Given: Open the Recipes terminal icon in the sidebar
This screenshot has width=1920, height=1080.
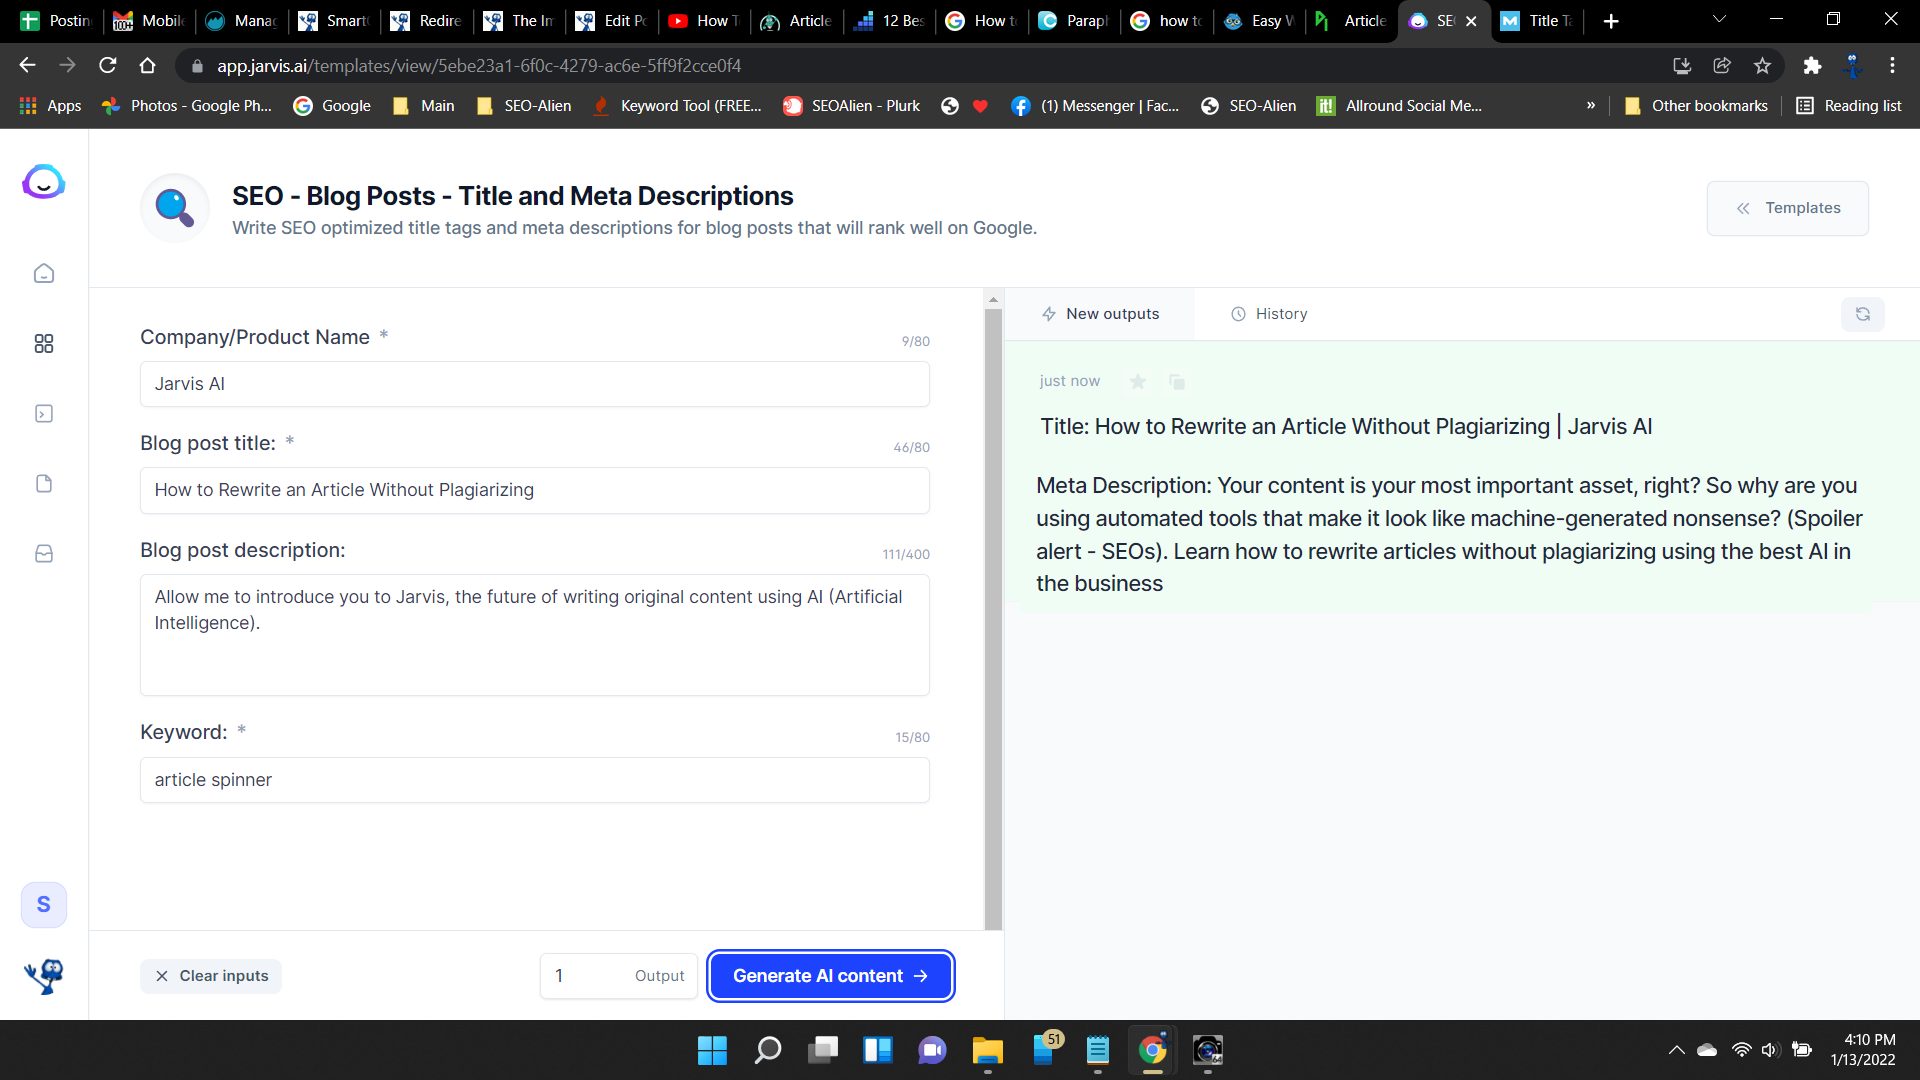Looking at the screenshot, I should coord(44,413).
